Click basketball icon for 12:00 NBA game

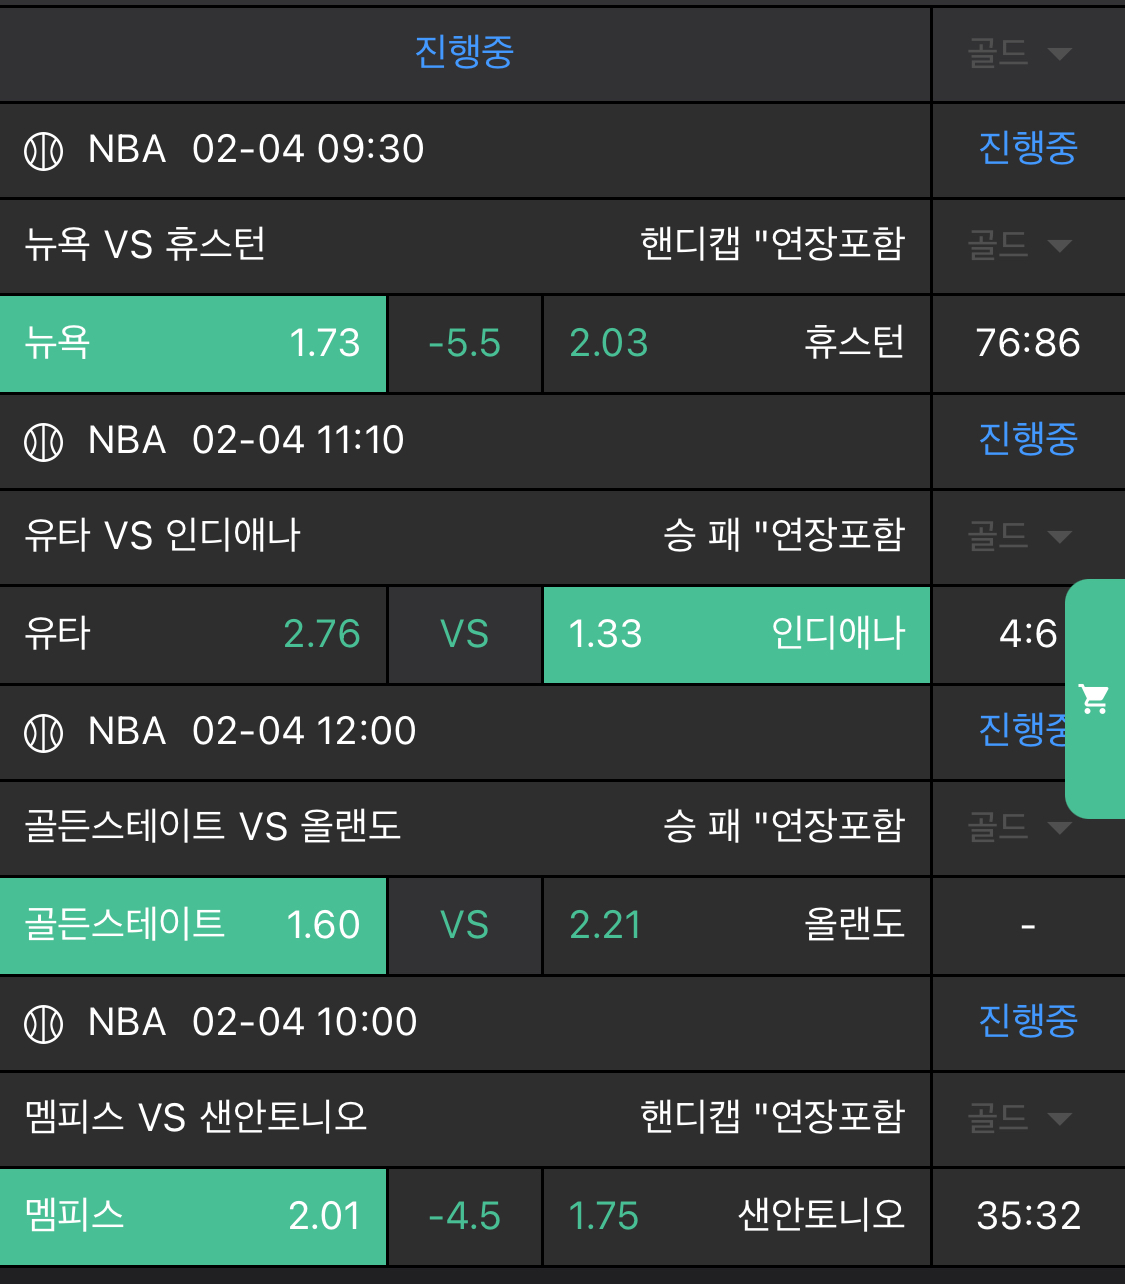click(x=43, y=733)
